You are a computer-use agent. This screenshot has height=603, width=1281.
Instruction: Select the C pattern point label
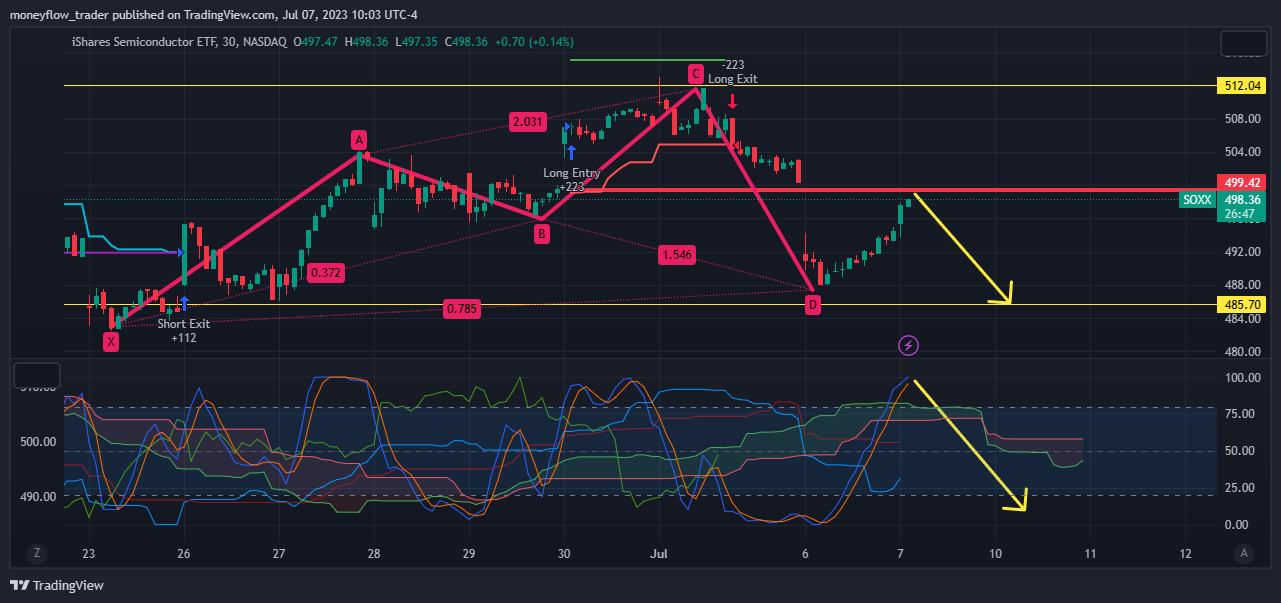pyautogui.click(x=695, y=73)
